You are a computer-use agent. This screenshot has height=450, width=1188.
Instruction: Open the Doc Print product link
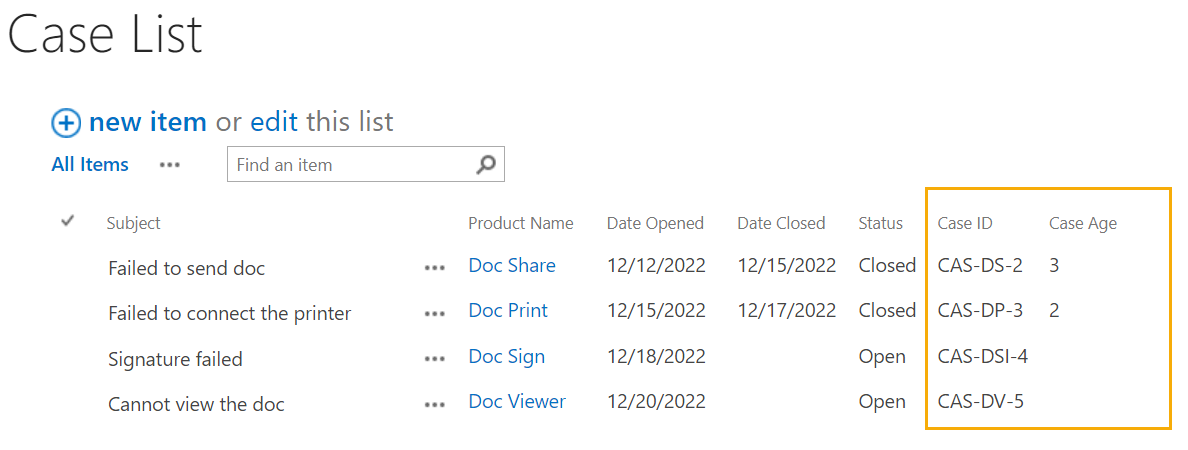point(508,311)
